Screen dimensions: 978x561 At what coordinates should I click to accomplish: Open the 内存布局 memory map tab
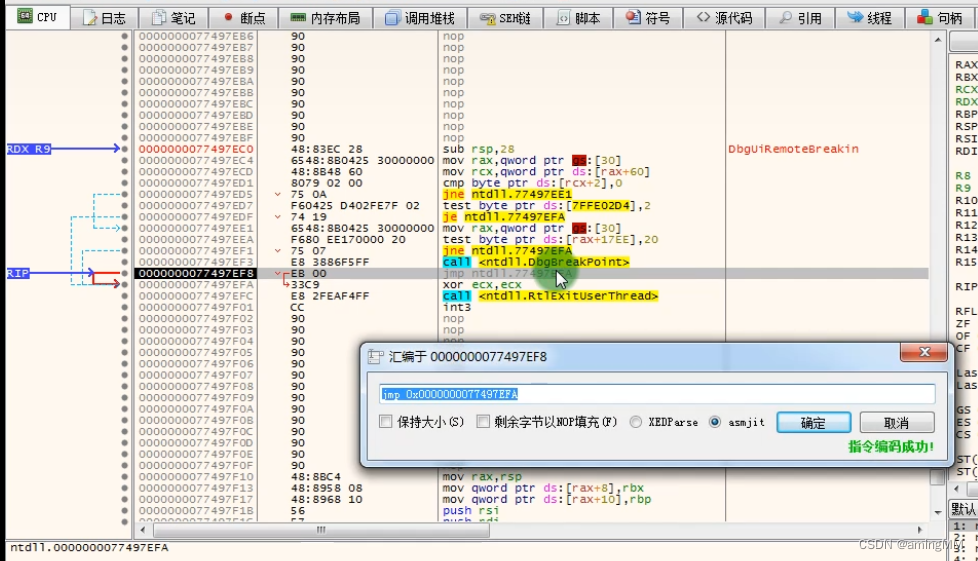coord(325,18)
